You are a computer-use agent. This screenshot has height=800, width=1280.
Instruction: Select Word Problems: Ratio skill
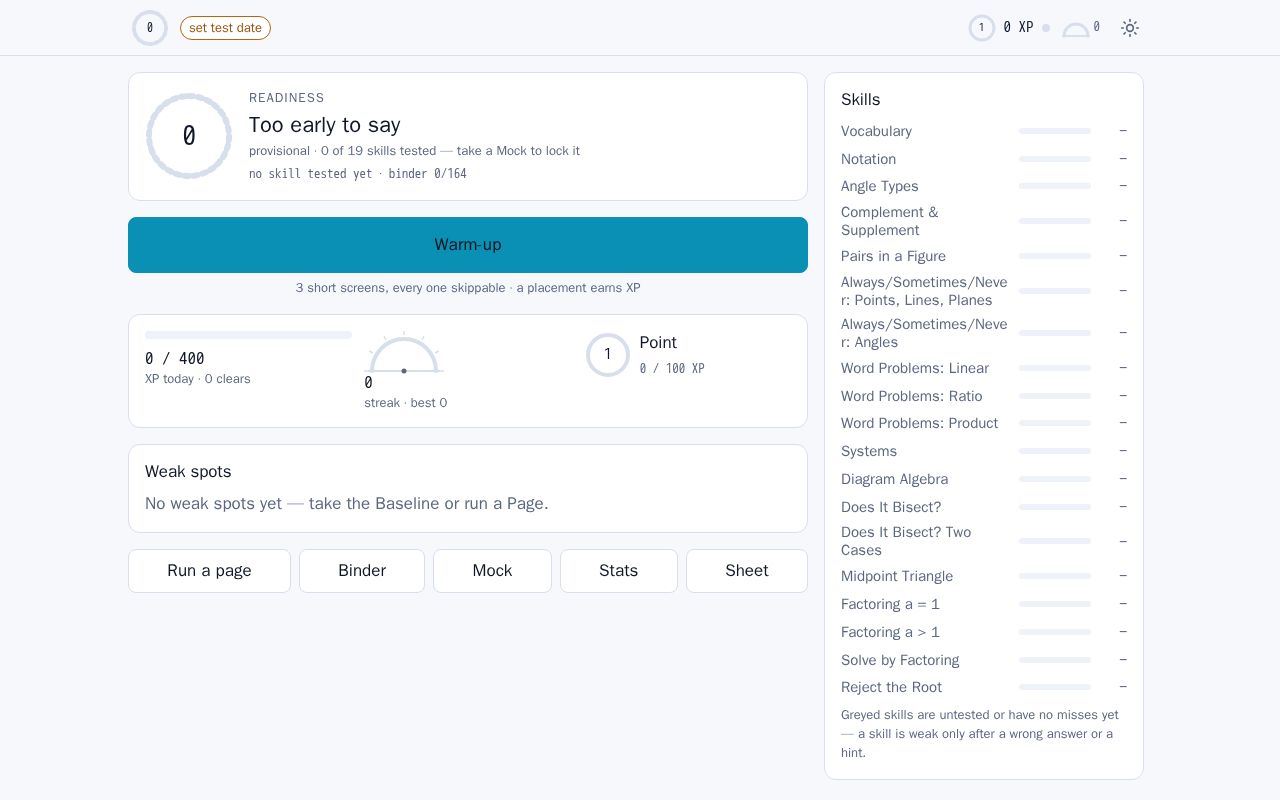(984, 396)
